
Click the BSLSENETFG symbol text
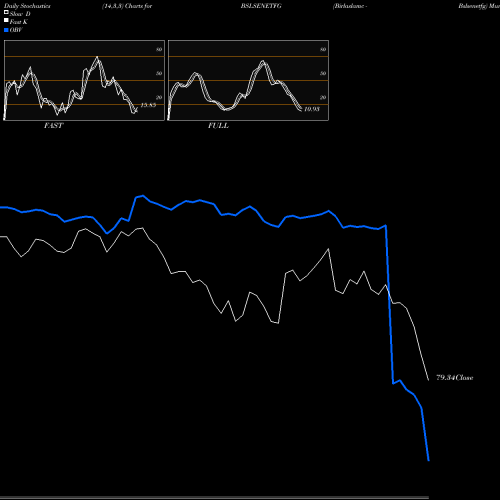261,6
